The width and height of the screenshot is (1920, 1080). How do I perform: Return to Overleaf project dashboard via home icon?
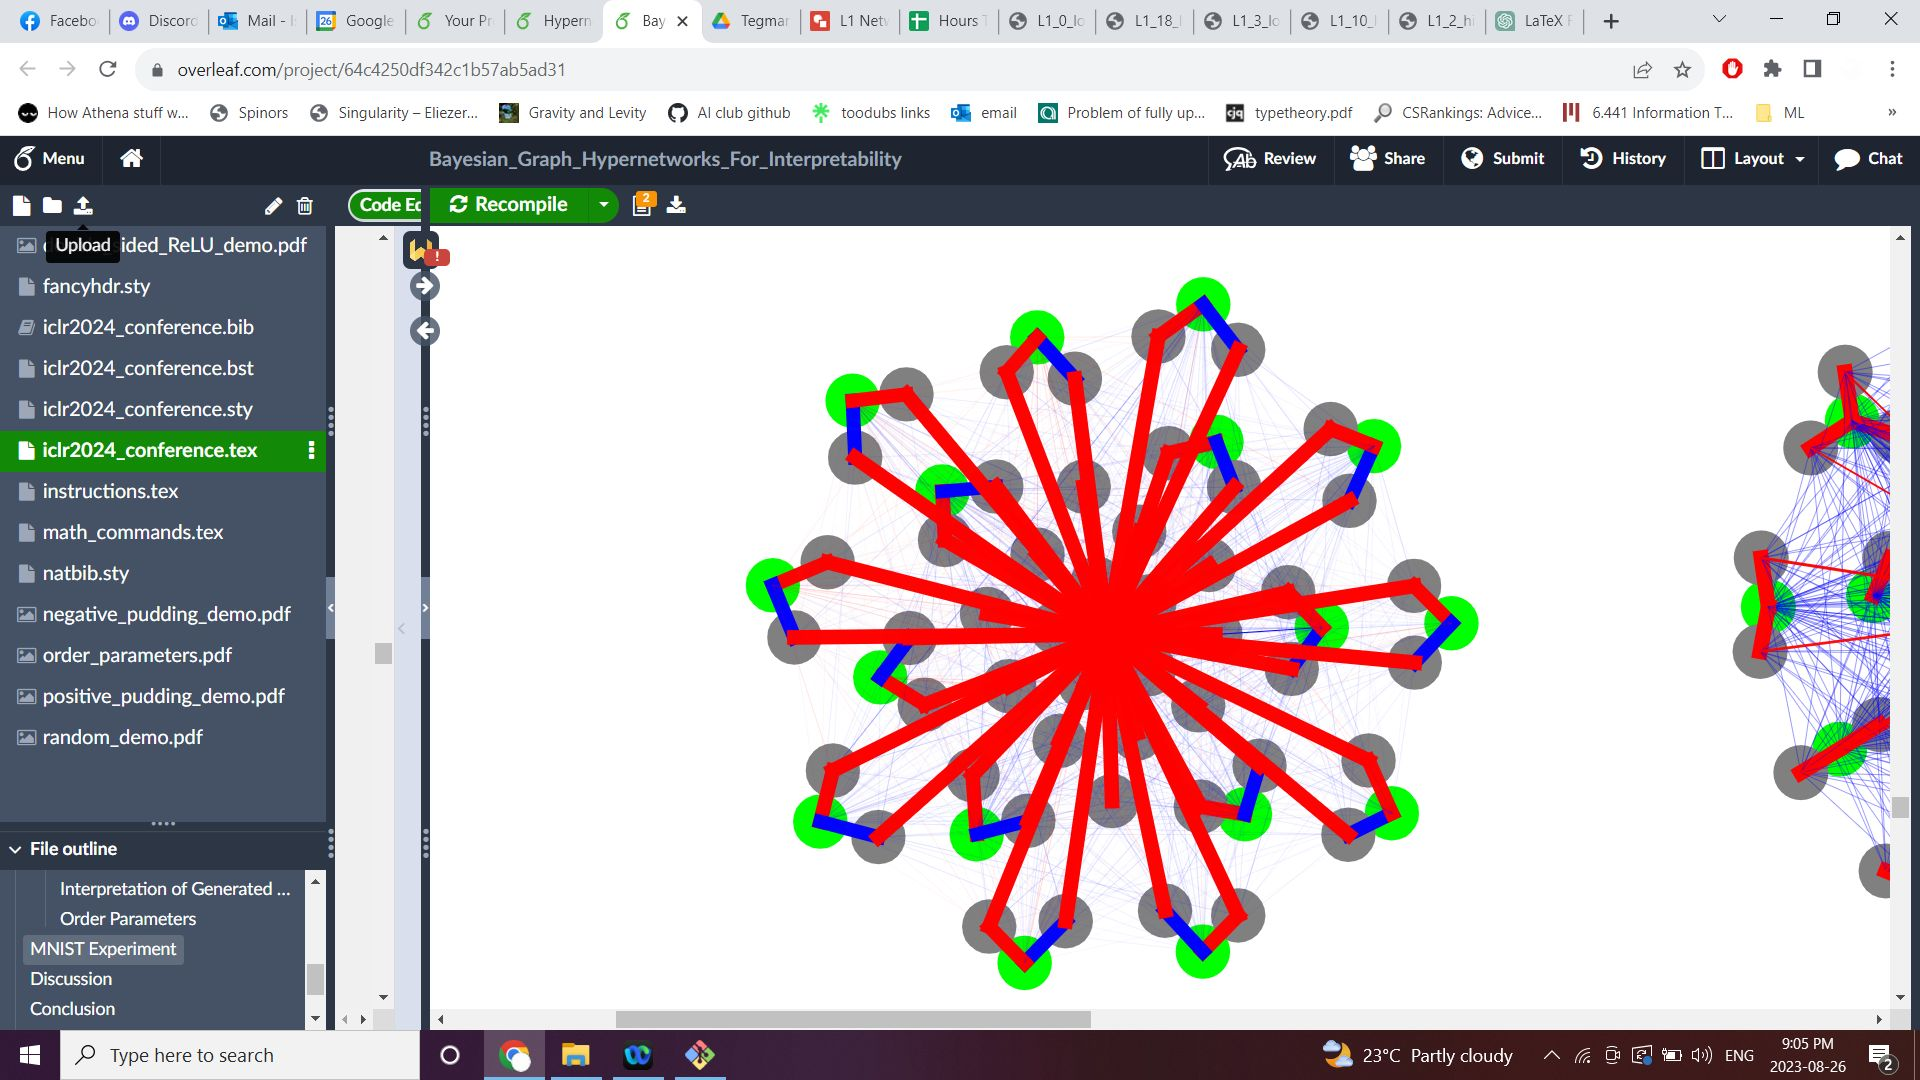click(x=130, y=158)
